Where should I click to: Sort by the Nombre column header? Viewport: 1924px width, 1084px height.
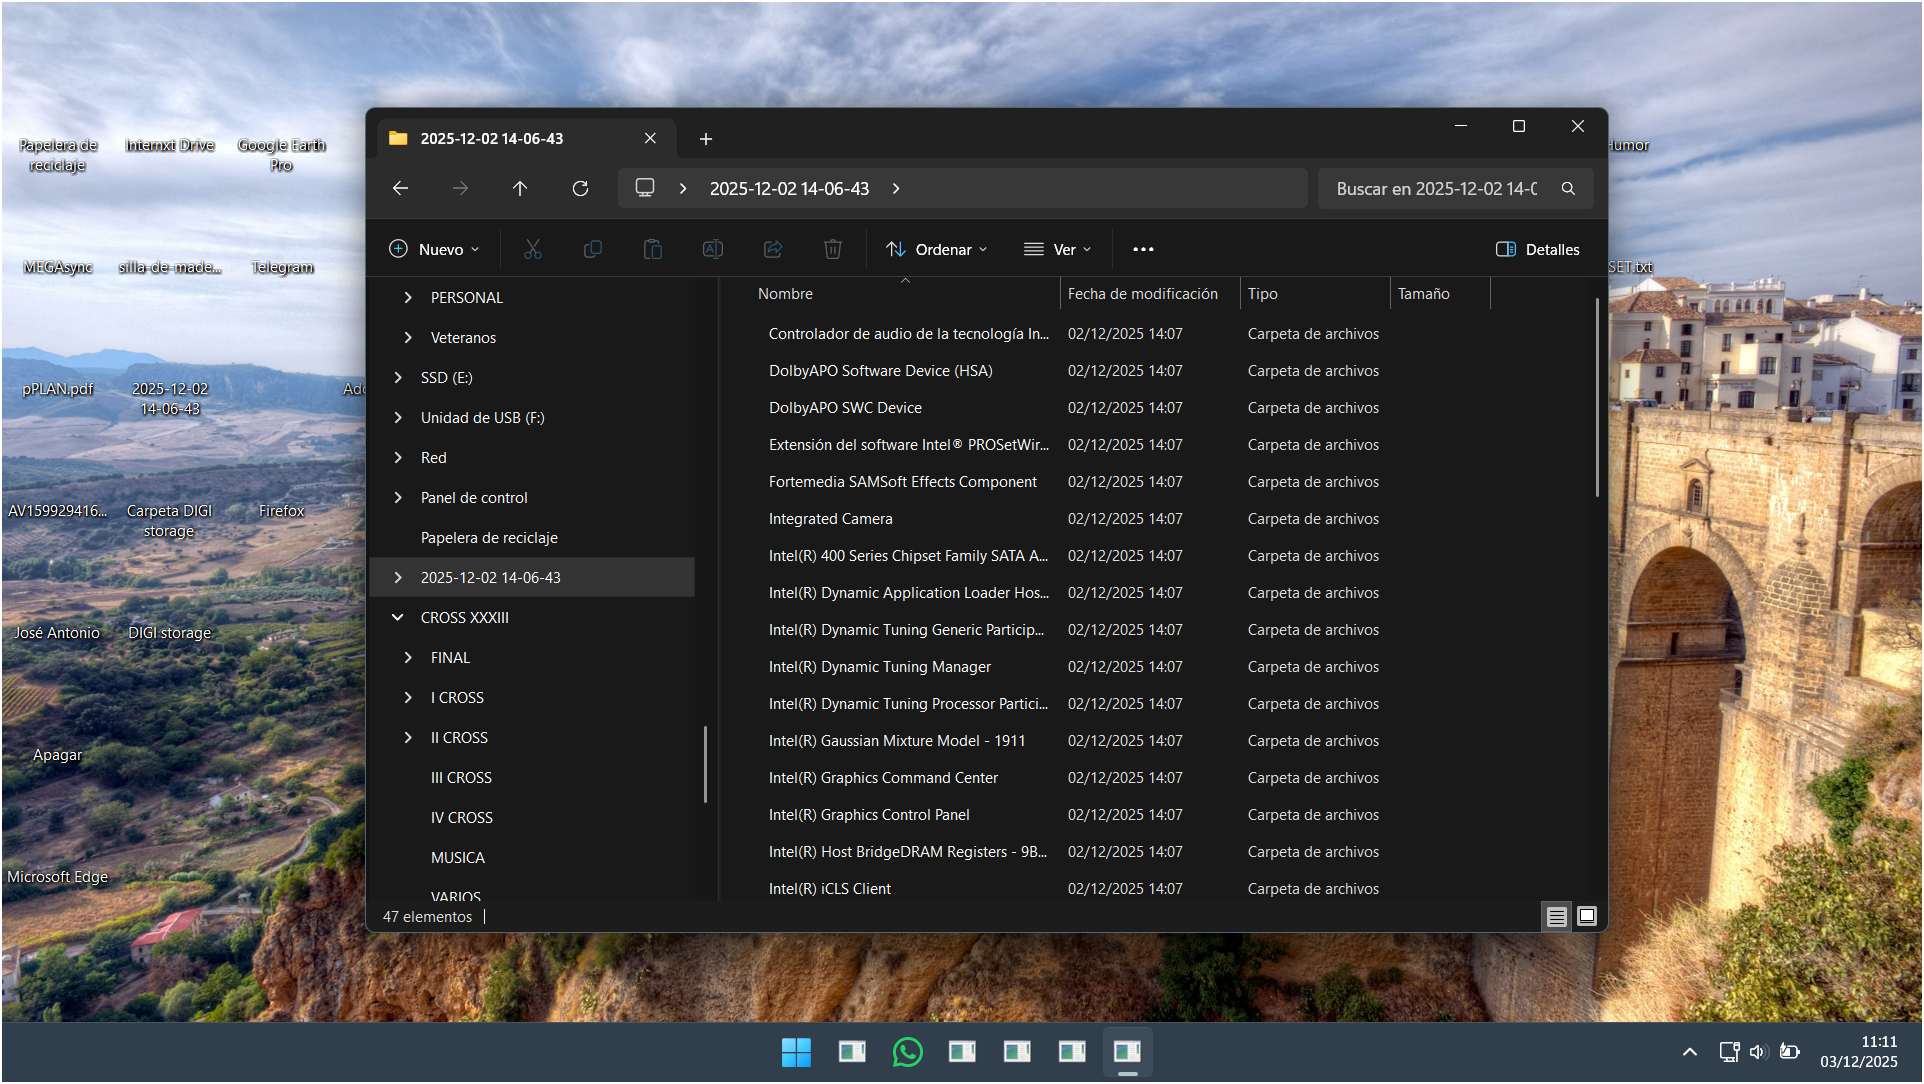(785, 294)
